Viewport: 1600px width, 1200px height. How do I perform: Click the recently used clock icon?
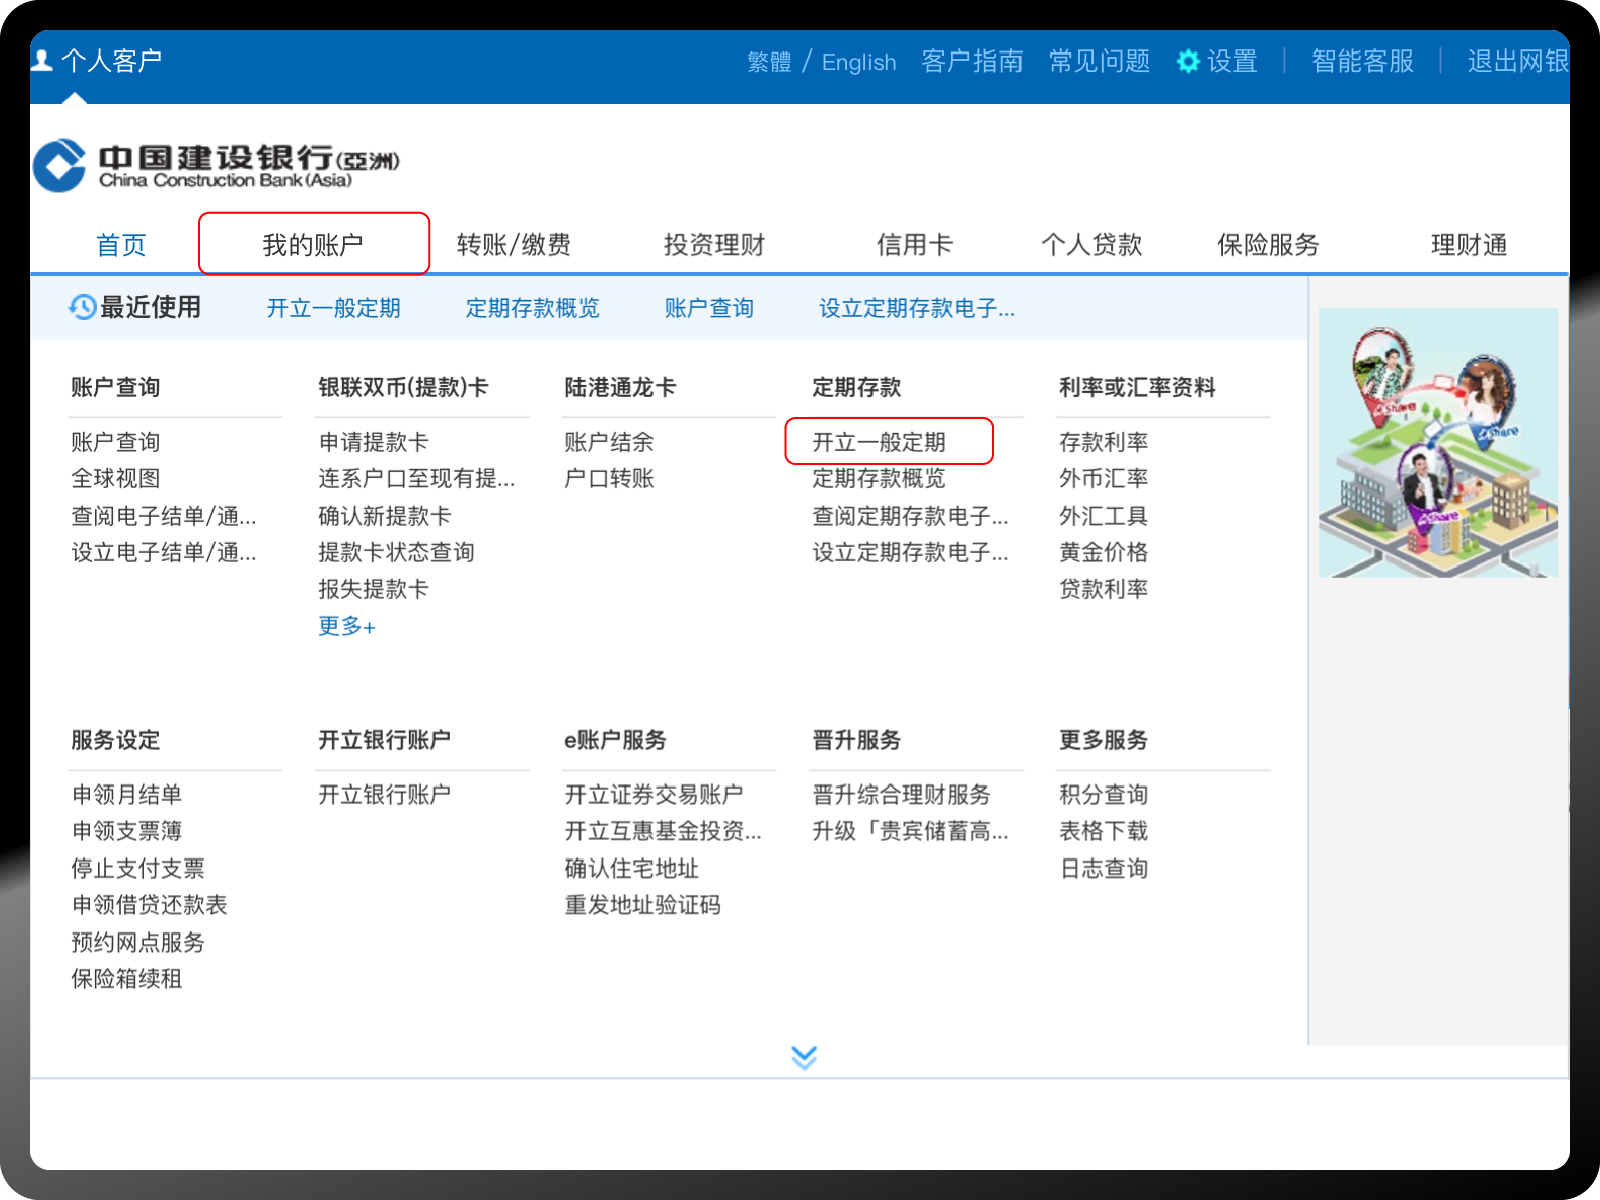[82, 307]
